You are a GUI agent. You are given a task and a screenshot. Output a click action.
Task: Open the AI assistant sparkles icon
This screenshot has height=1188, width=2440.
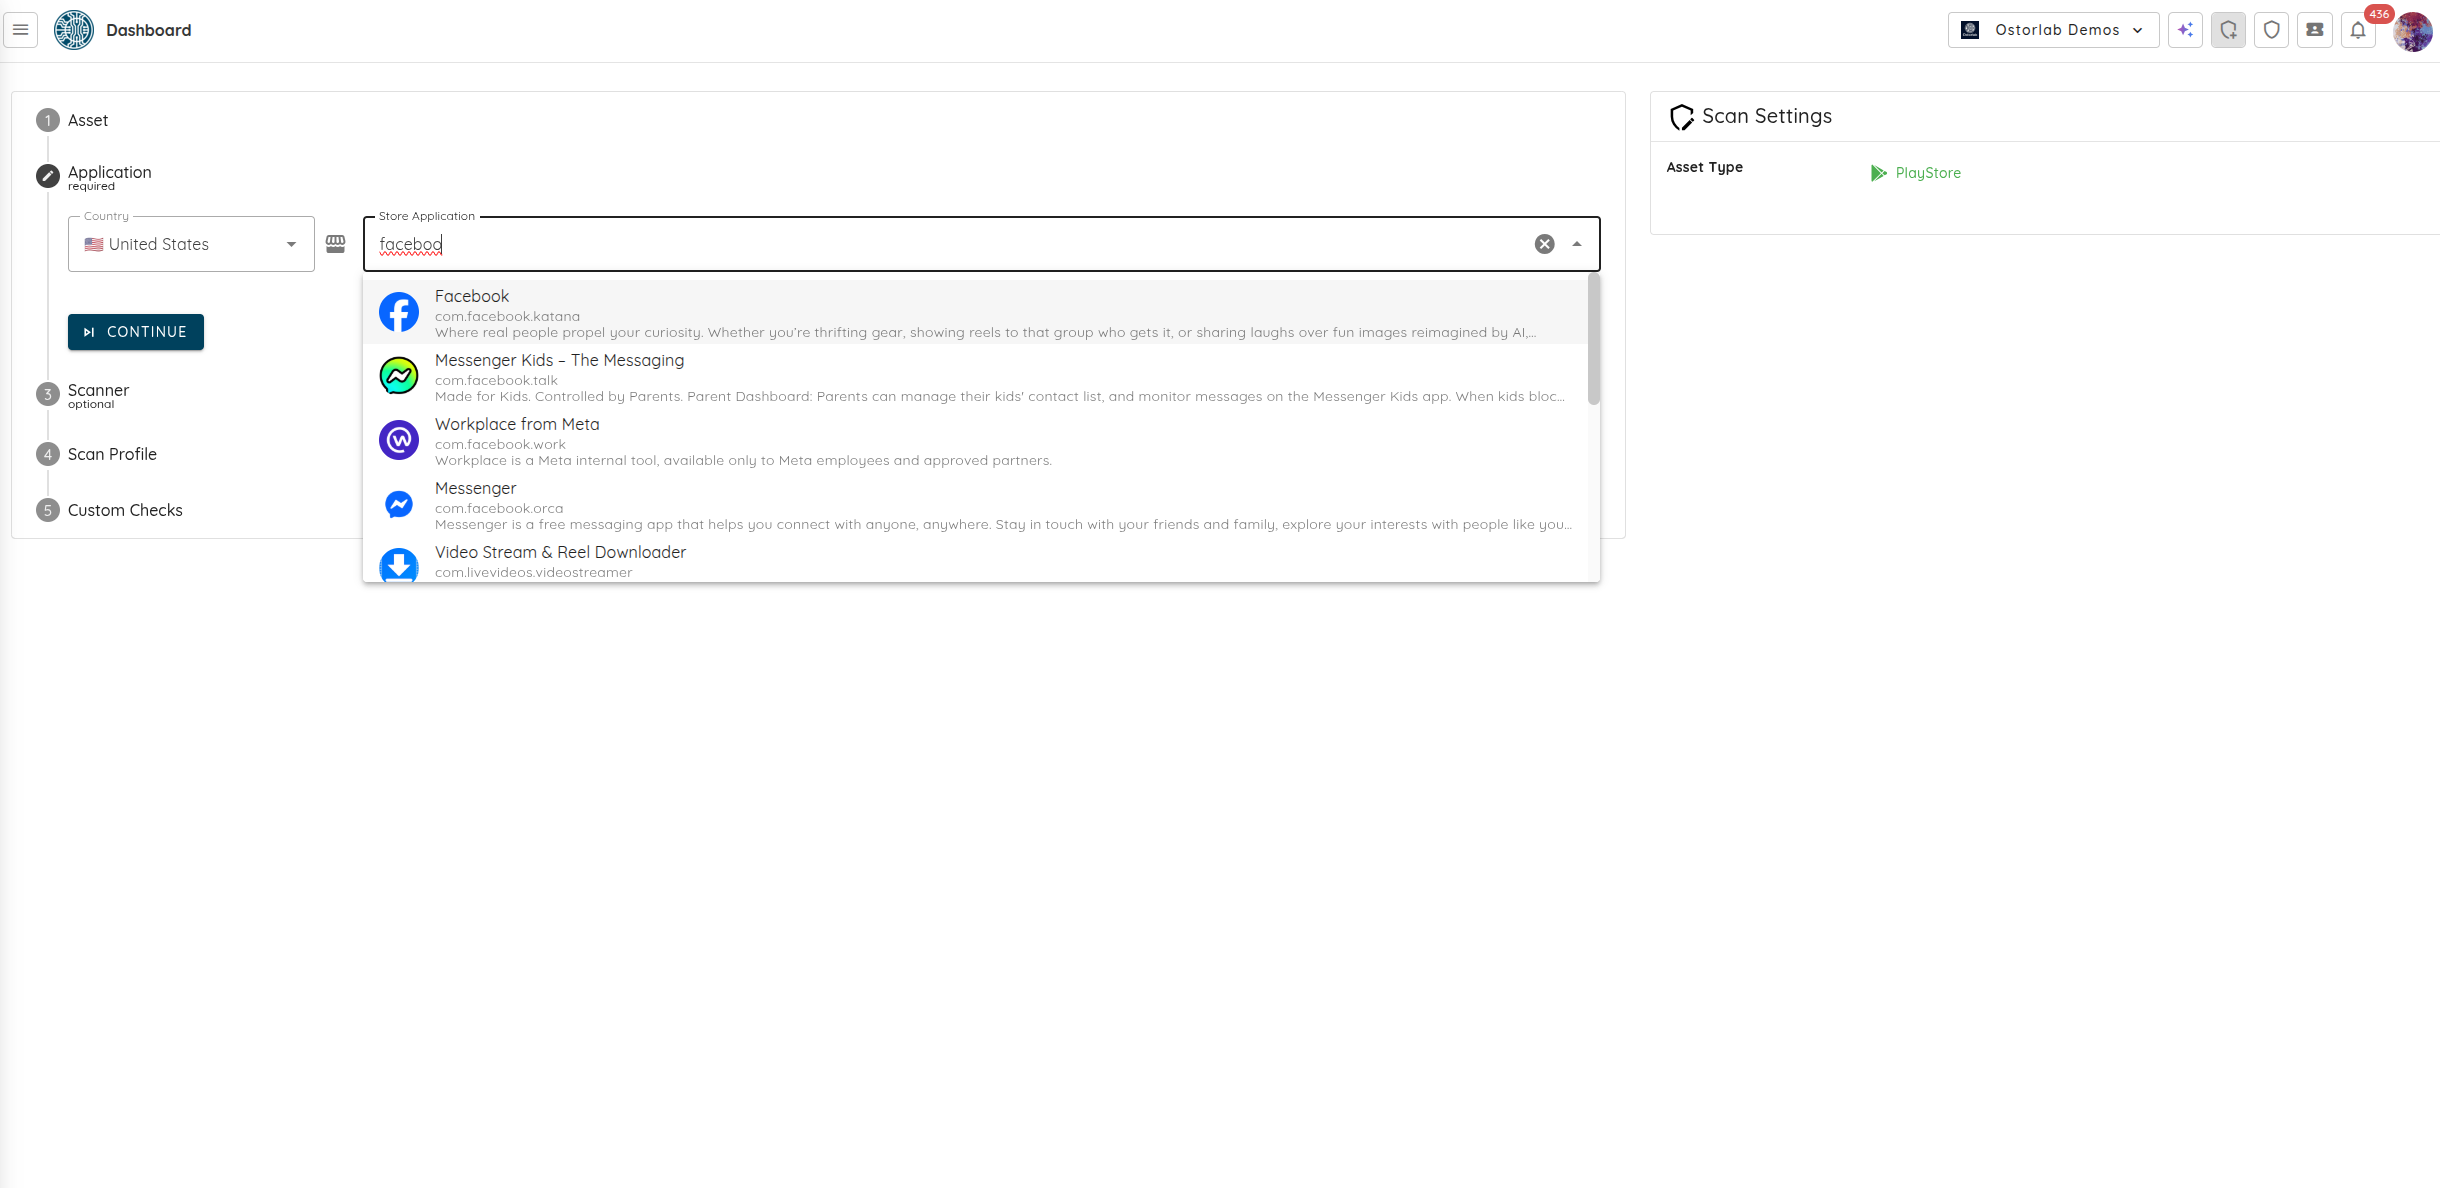2186,30
